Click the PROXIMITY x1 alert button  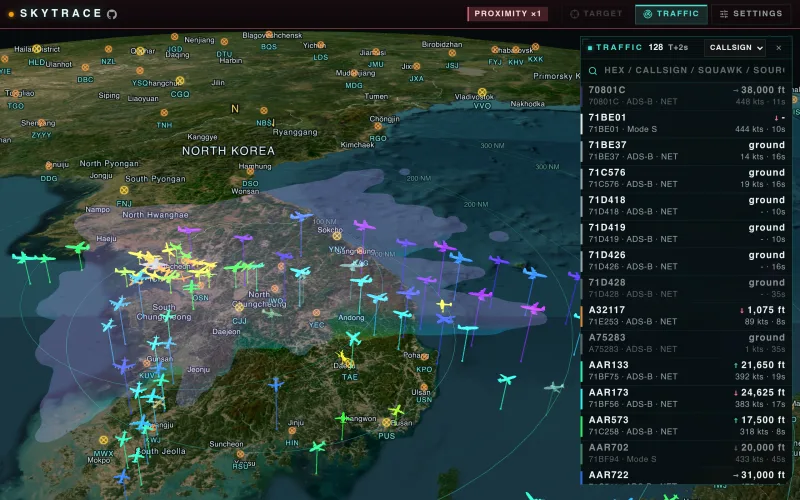(507, 14)
